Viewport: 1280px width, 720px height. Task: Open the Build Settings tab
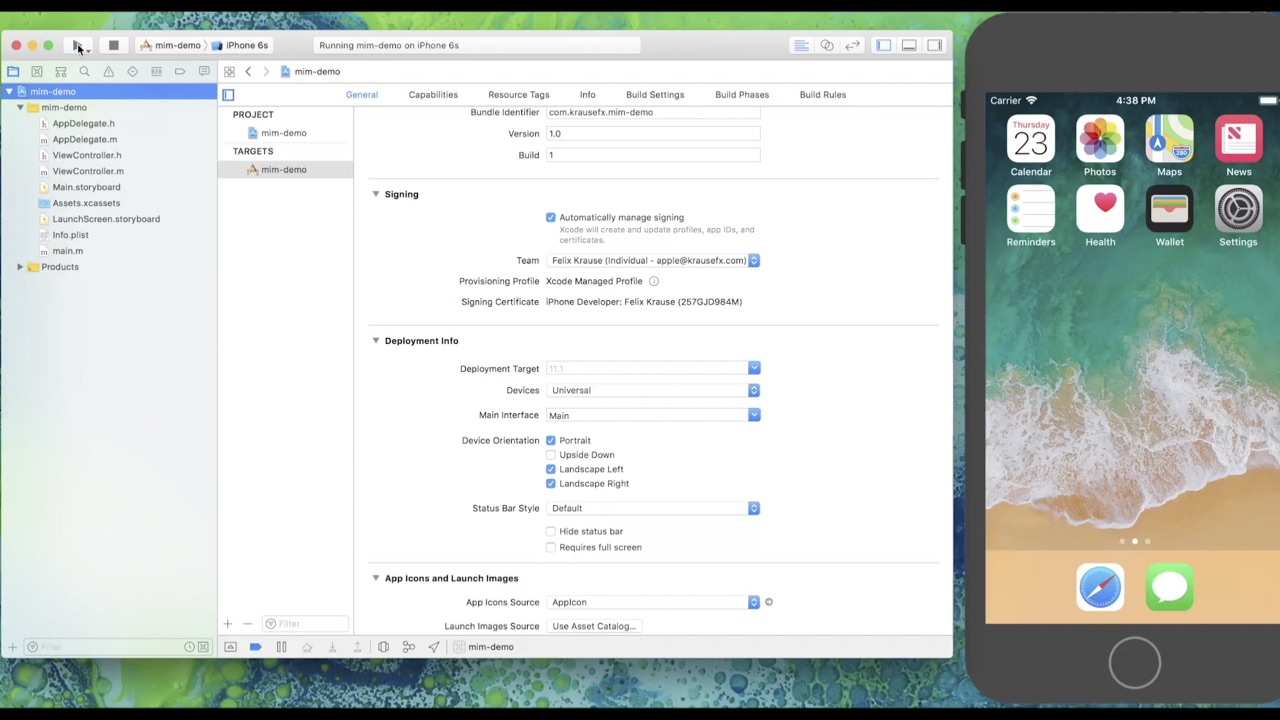click(655, 95)
